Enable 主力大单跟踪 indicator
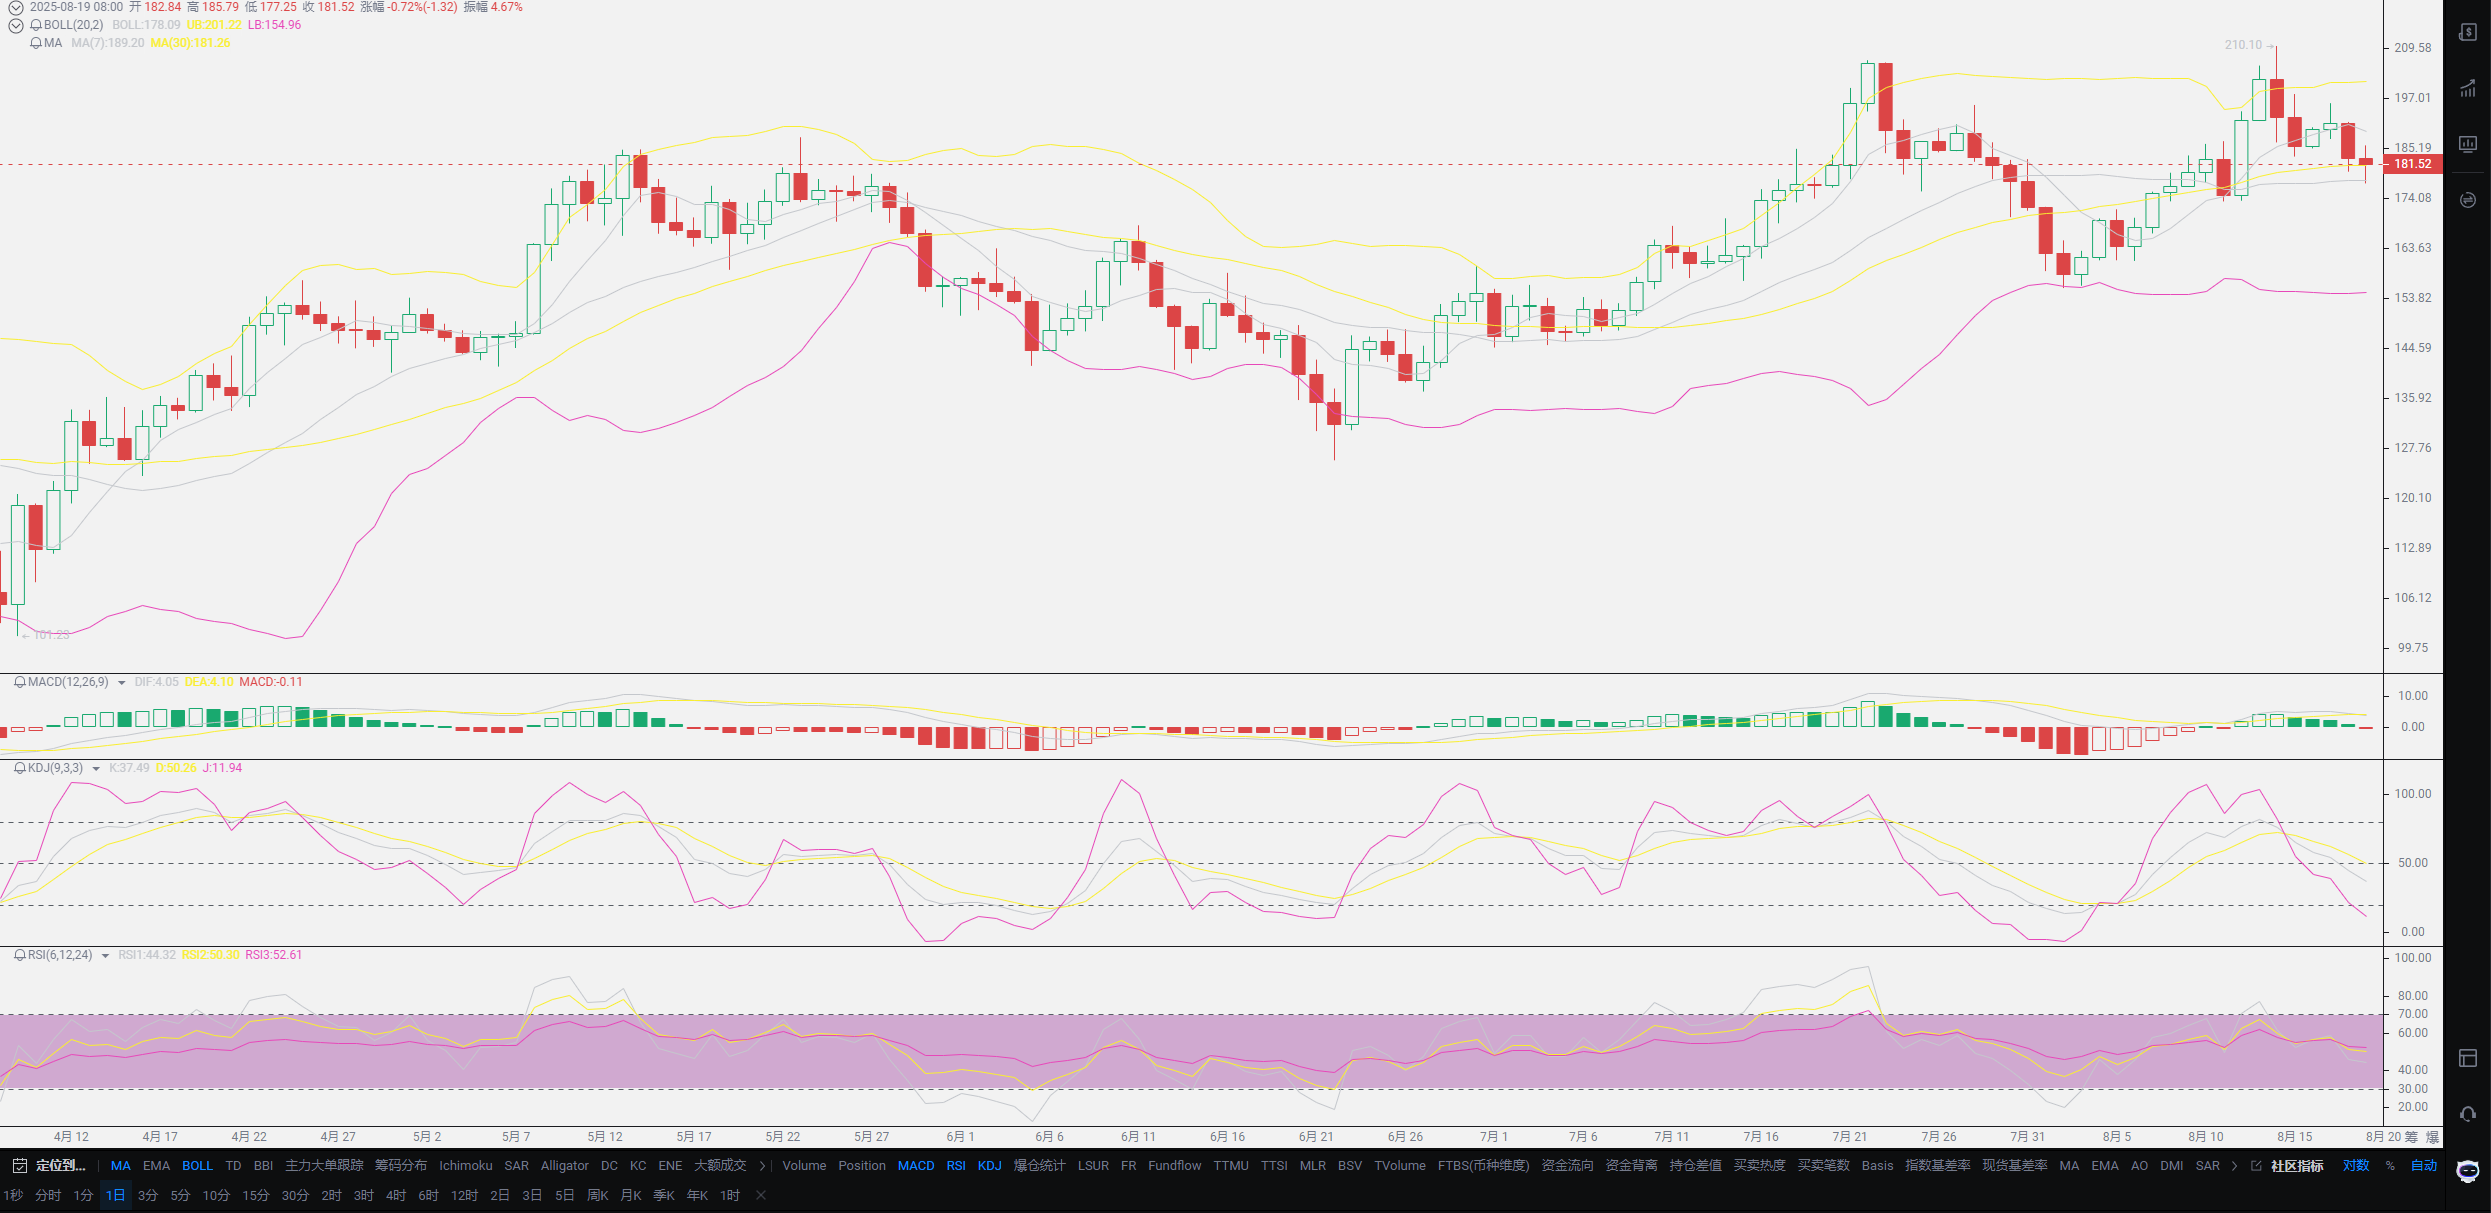2491x1213 pixels. [x=324, y=1166]
